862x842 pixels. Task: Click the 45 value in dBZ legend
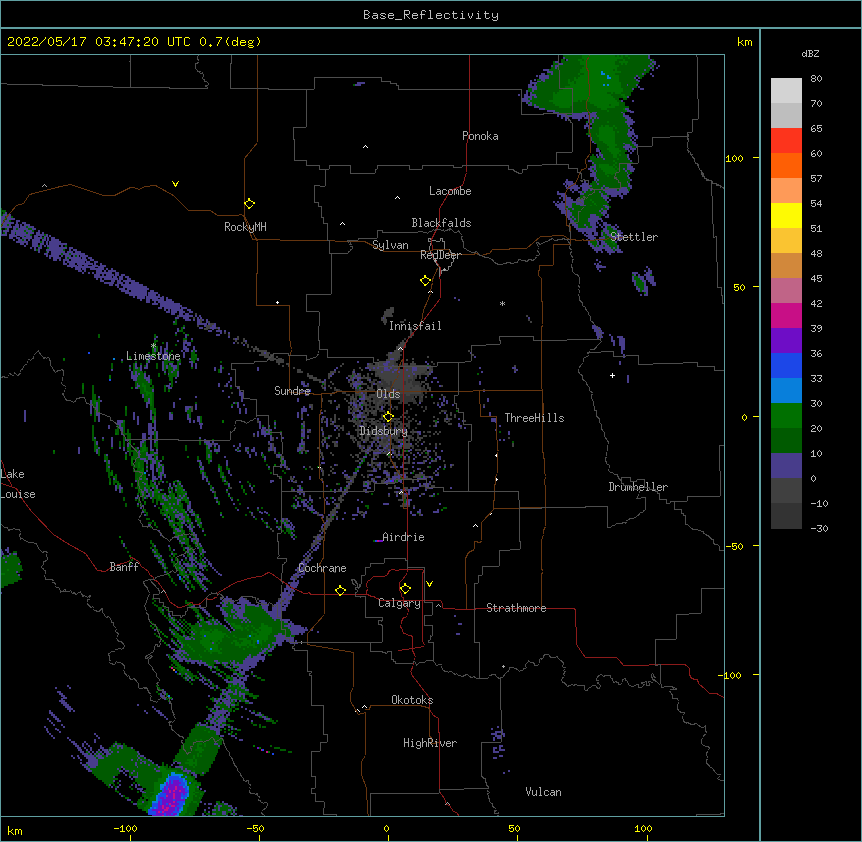[816, 279]
